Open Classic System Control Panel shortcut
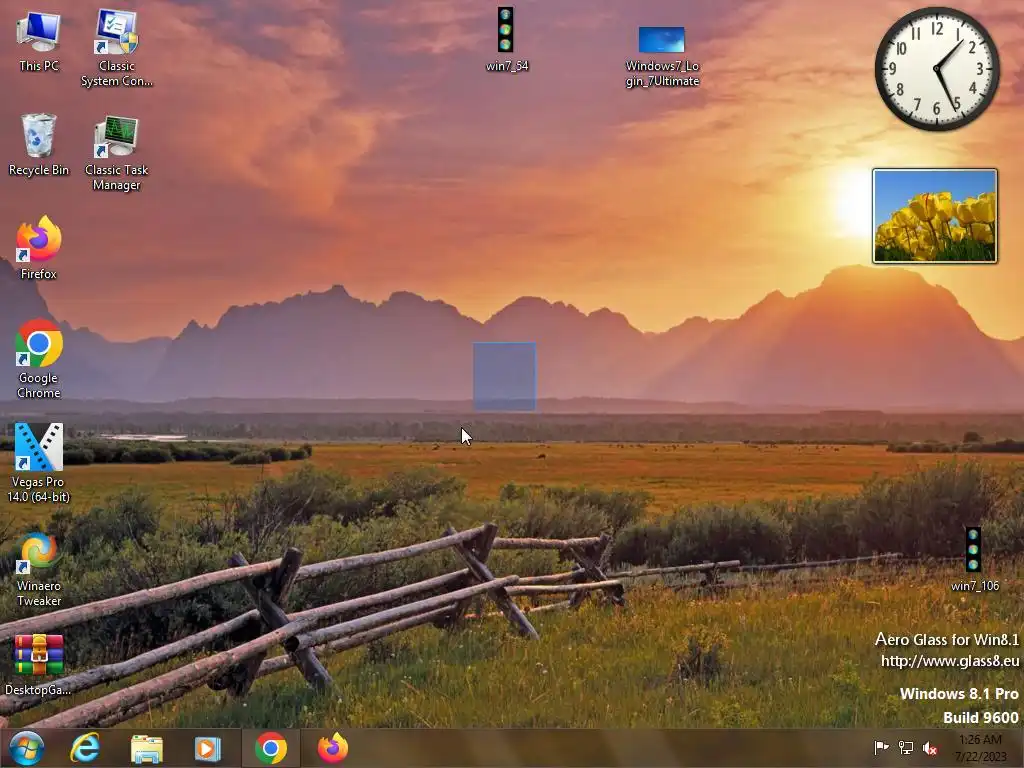Screen dimensions: 1024x768 116,47
